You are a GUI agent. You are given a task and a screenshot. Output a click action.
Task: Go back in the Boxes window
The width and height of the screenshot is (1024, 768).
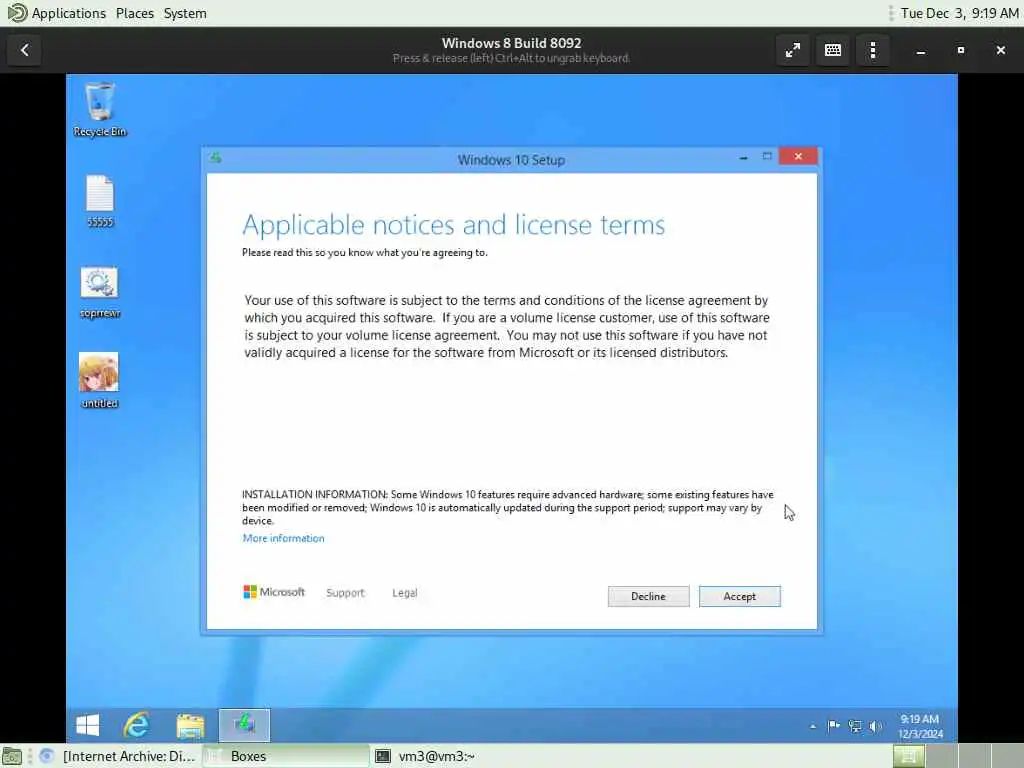pyautogui.click(x=25, y=50)
